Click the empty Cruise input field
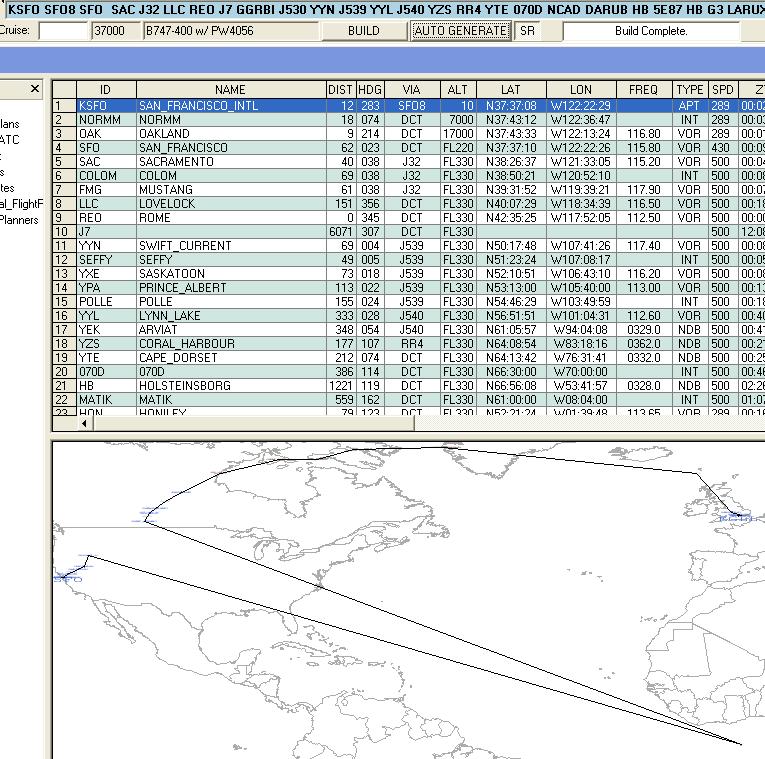Viewport: 765px width, 759px height. pyautogui.click(x=63, y=31)
